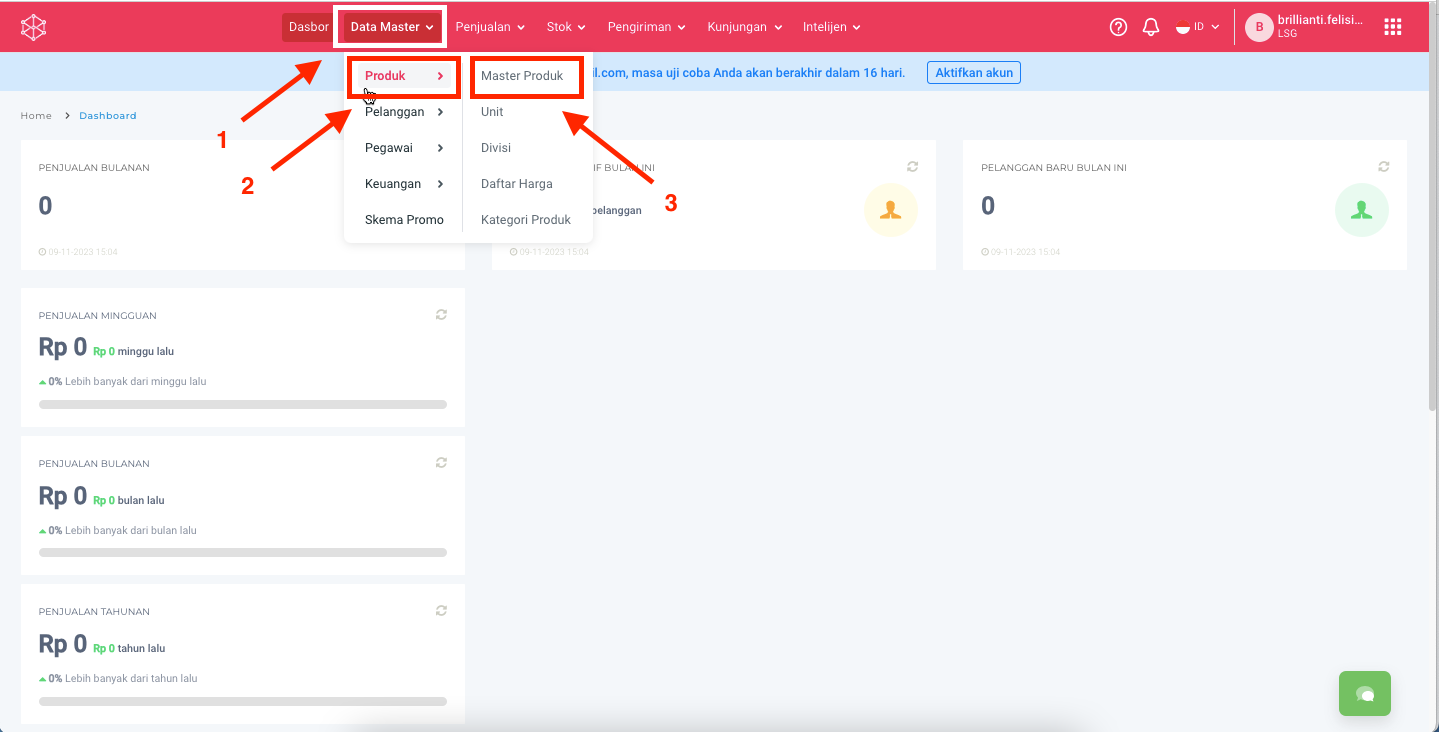Click the Aktifkan akun button
This screenshot has height=732, width=1439.
tap(973, 72)
